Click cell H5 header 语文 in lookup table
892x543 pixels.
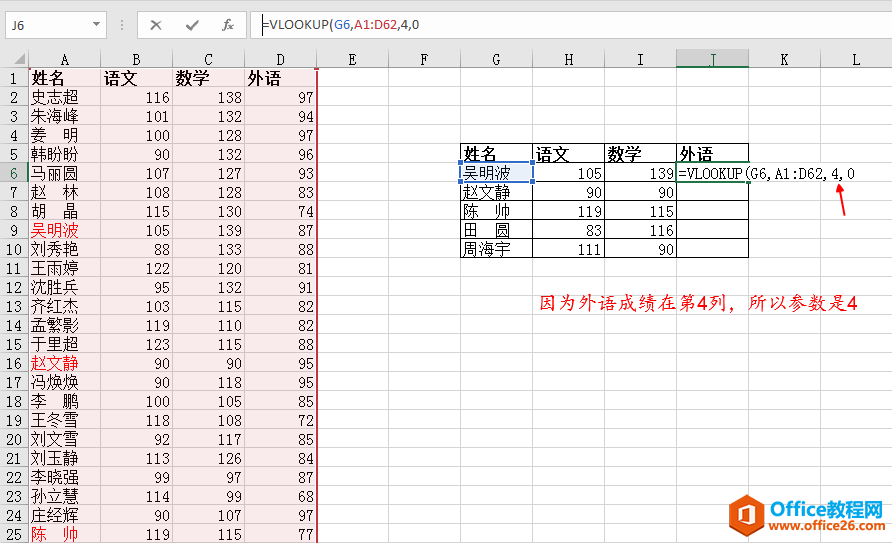click(x=568, y=154)
